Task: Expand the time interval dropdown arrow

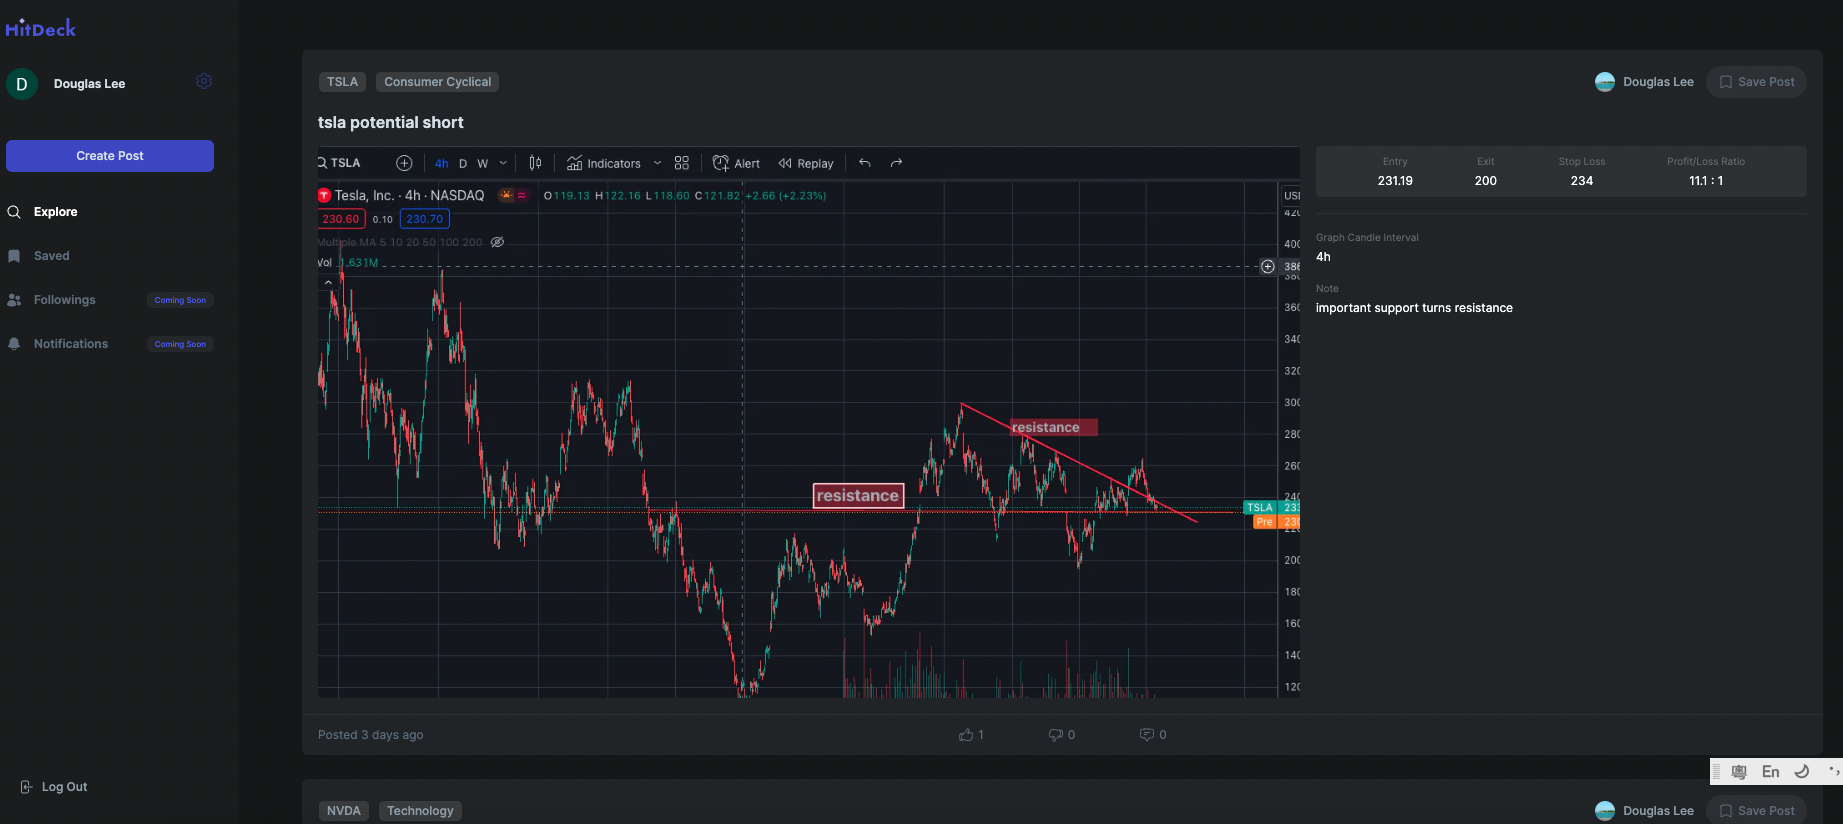Action: 503,163
